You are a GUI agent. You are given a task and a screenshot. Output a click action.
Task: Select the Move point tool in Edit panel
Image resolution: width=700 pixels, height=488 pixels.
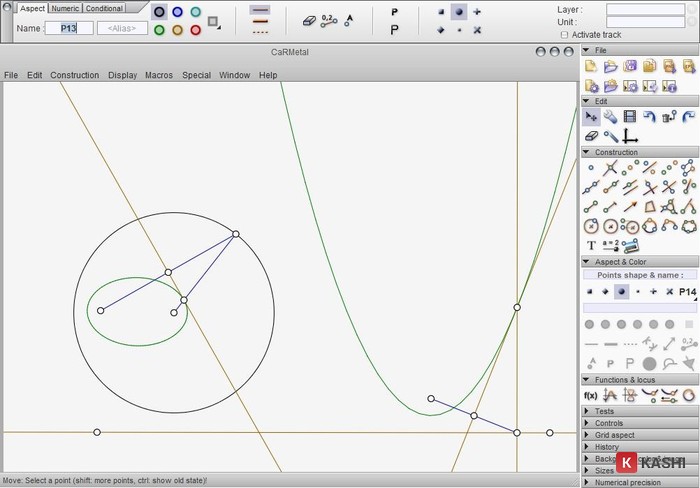point(591,117)
